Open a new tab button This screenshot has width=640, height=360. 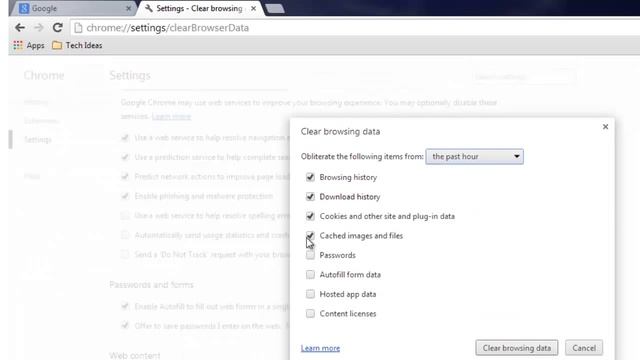coord(275,9)
